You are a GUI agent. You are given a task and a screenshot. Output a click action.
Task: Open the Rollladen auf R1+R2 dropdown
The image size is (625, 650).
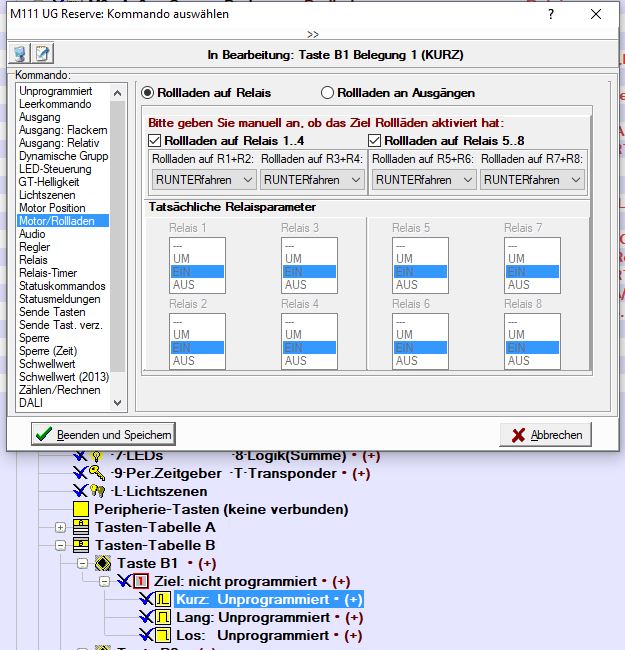point(204,180)
